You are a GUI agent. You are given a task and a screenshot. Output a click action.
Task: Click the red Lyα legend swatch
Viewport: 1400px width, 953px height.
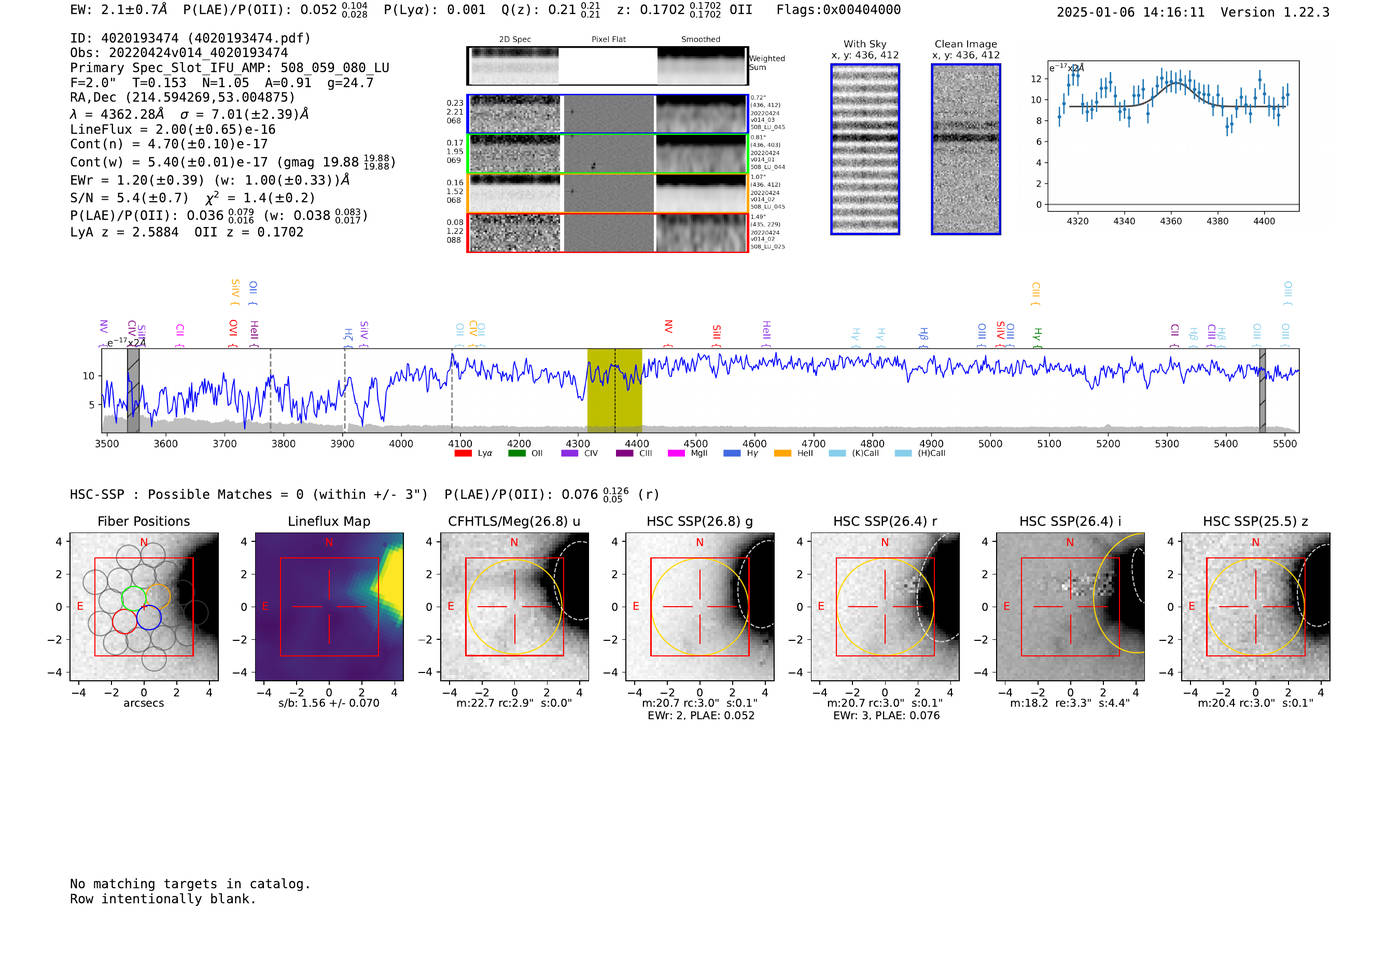(x=463, y=453)
